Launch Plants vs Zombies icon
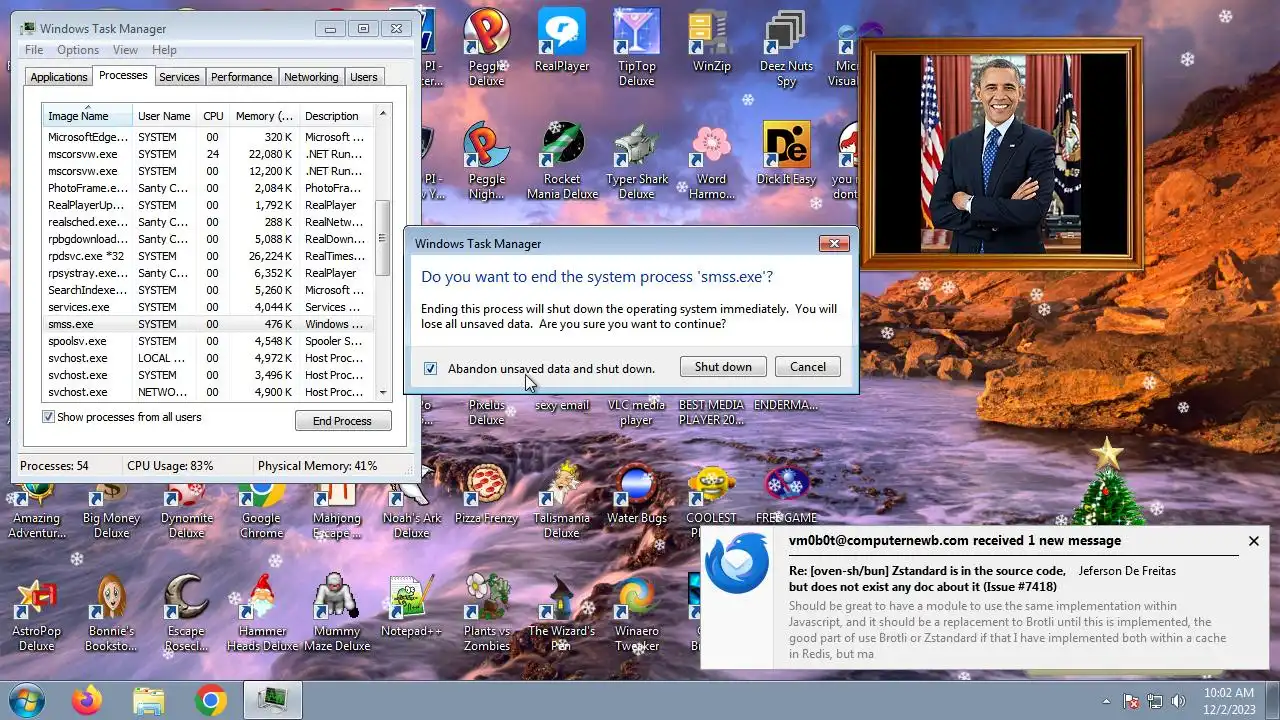The image size is (1280, 720). (x=486, y=615)
